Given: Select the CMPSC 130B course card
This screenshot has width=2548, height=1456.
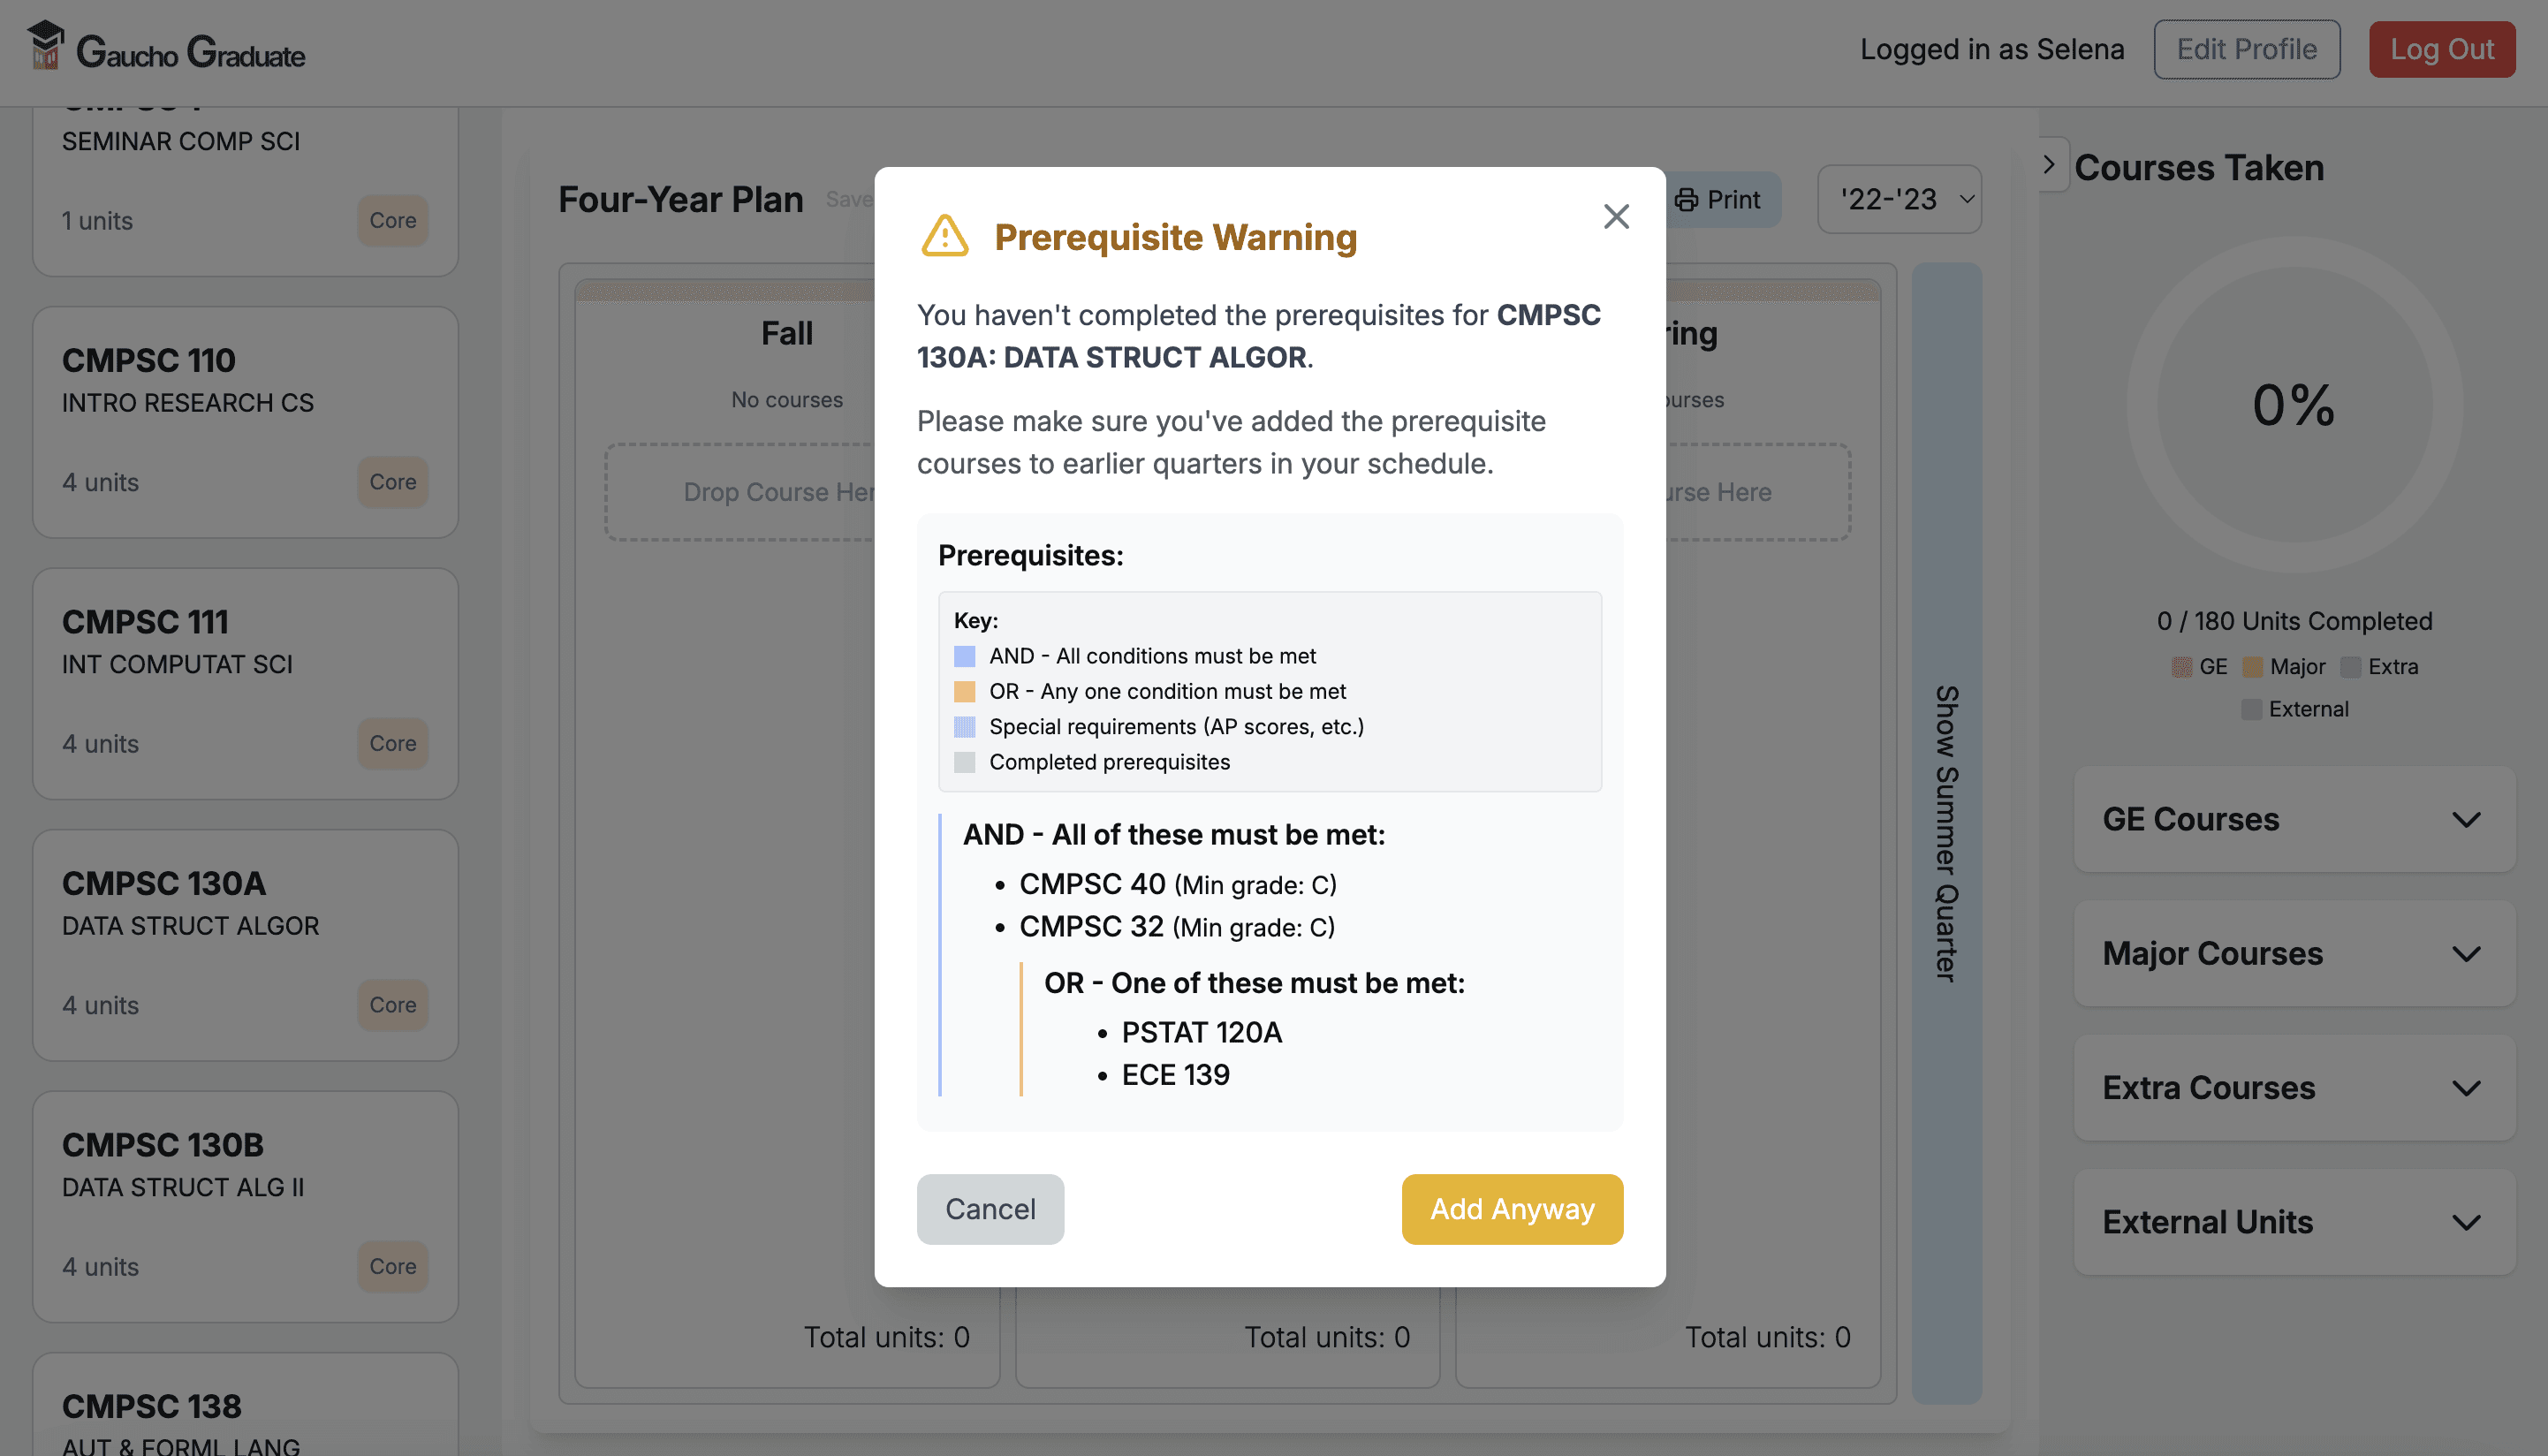Looking at the screenshot, I should tap(245, 1206).
